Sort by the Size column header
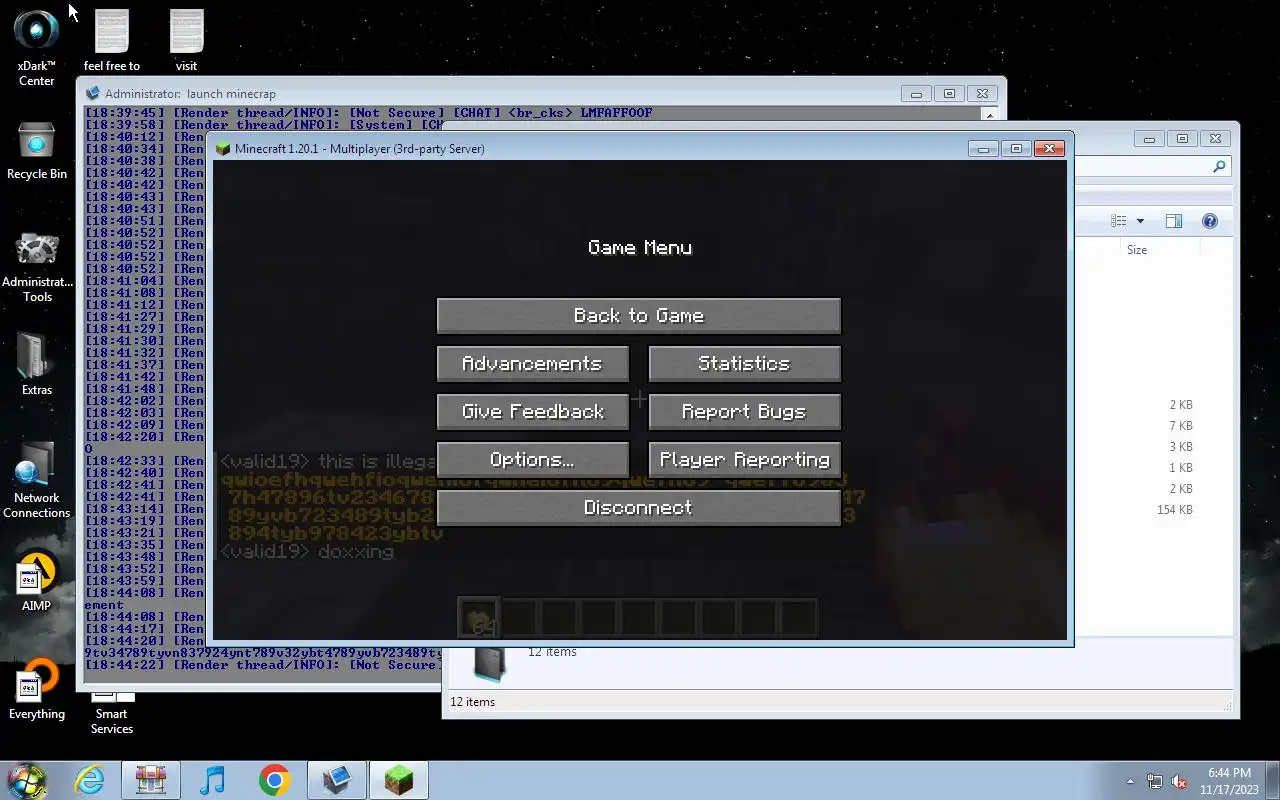This screenshot has height=800, width=1280. (x=1137, y=250)
